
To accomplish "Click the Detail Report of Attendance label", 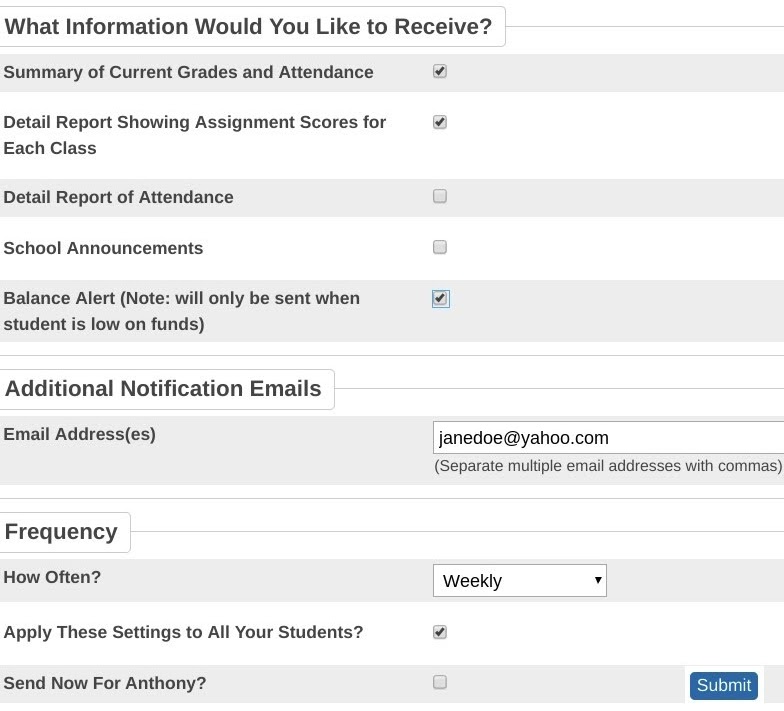I will 118,197.
